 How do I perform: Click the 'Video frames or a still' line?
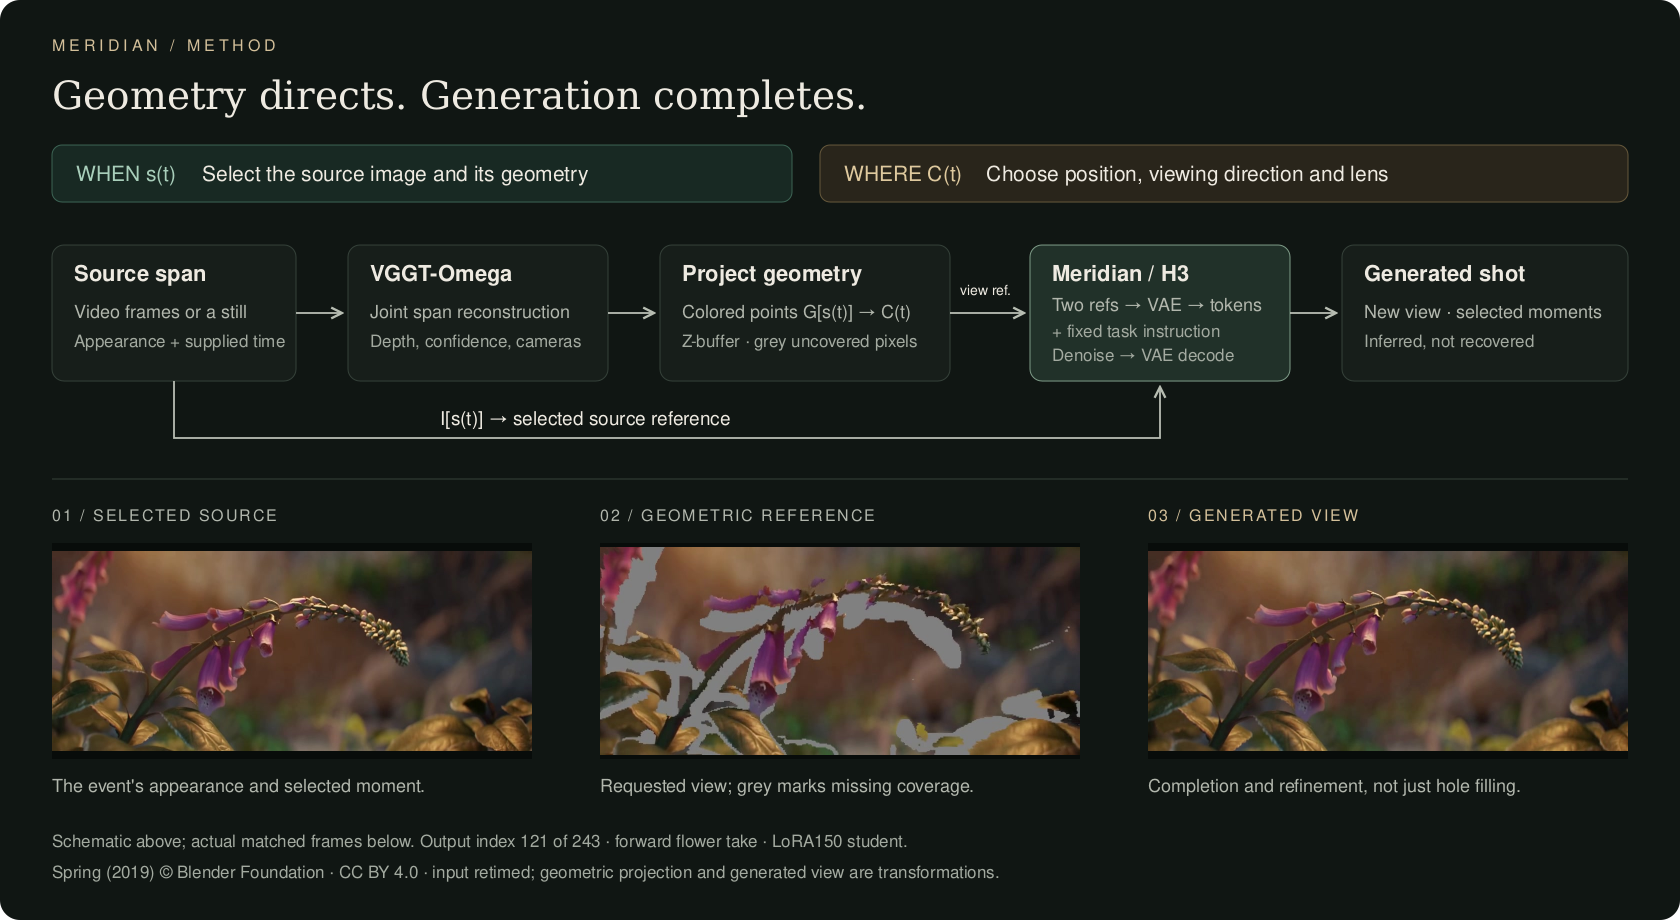point(160,312)
